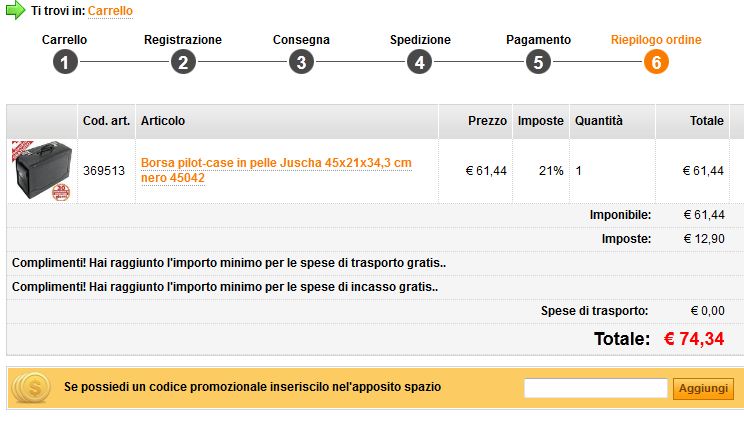Click the green arrow breadcrumb icon
Image resolution: width=744 pixels, height=425 pixels.
click(x=15, y=11)
